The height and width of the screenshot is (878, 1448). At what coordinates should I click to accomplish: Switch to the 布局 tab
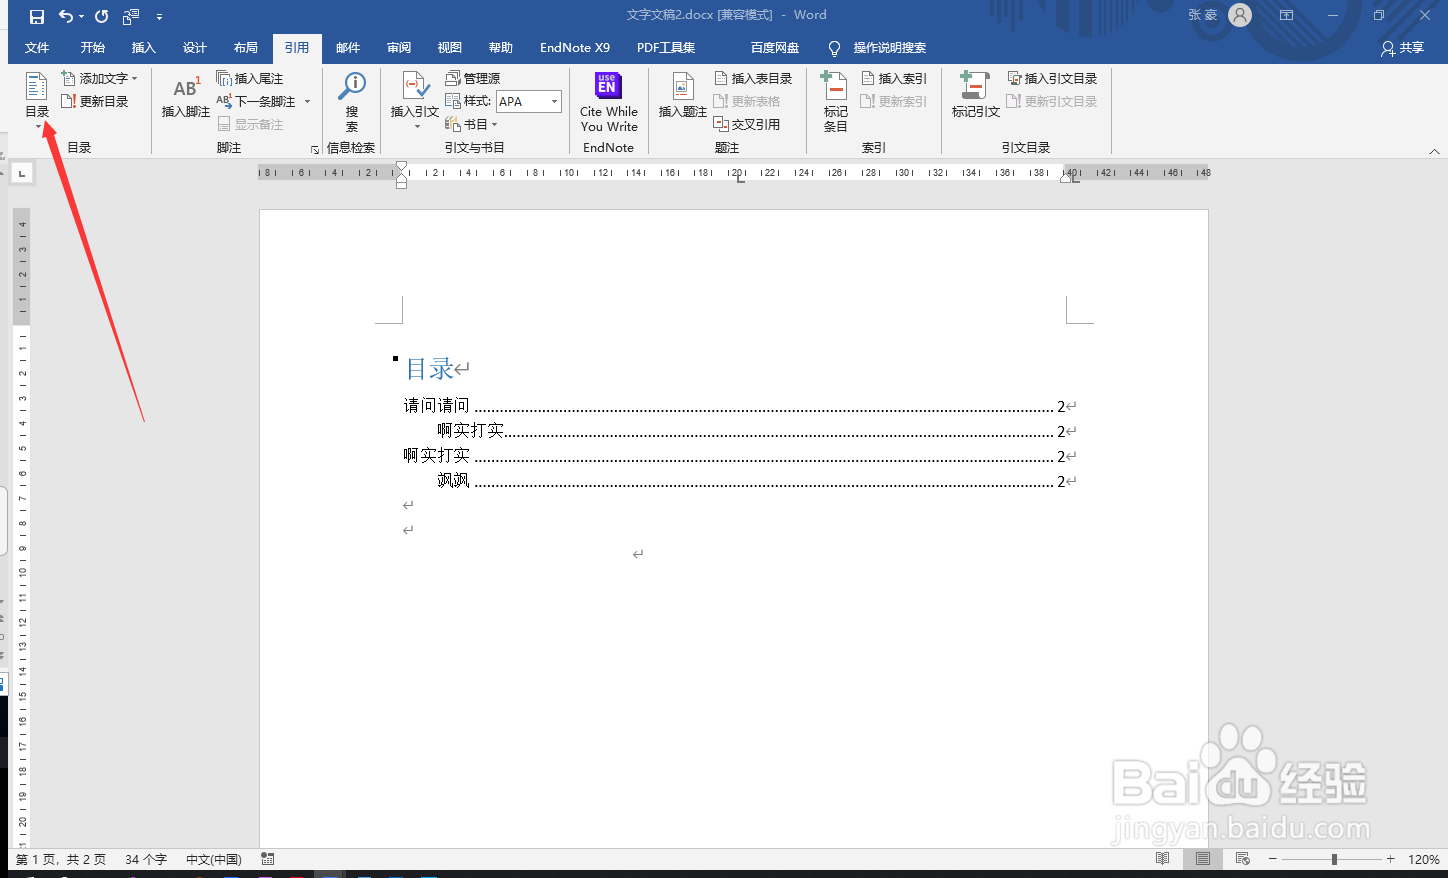click(246, 48)
